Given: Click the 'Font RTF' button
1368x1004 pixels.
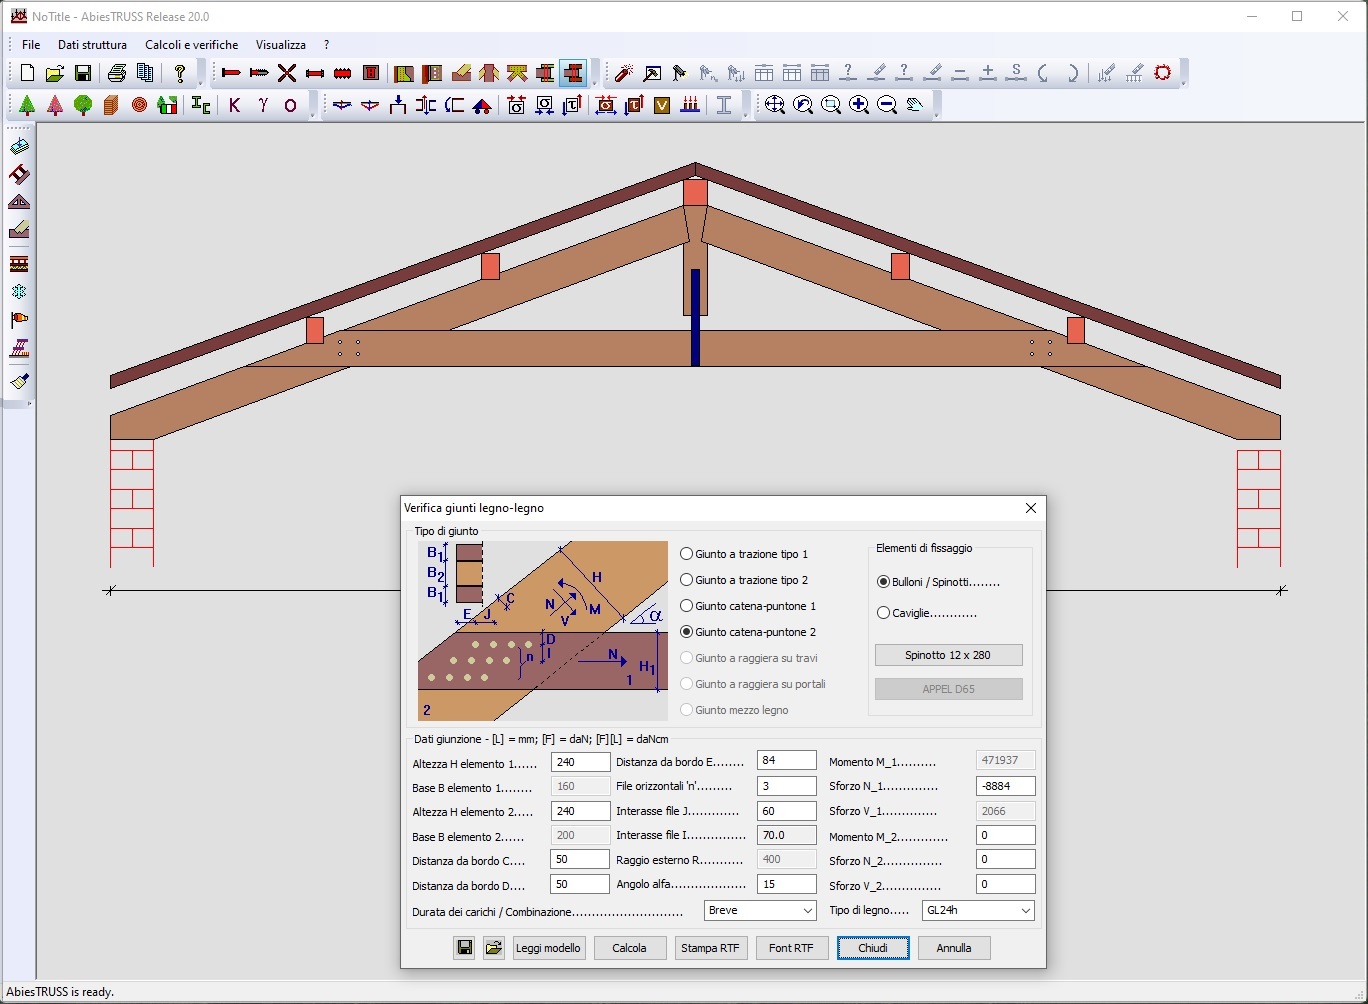Looking at the screenshot, I should pos(791,948).
